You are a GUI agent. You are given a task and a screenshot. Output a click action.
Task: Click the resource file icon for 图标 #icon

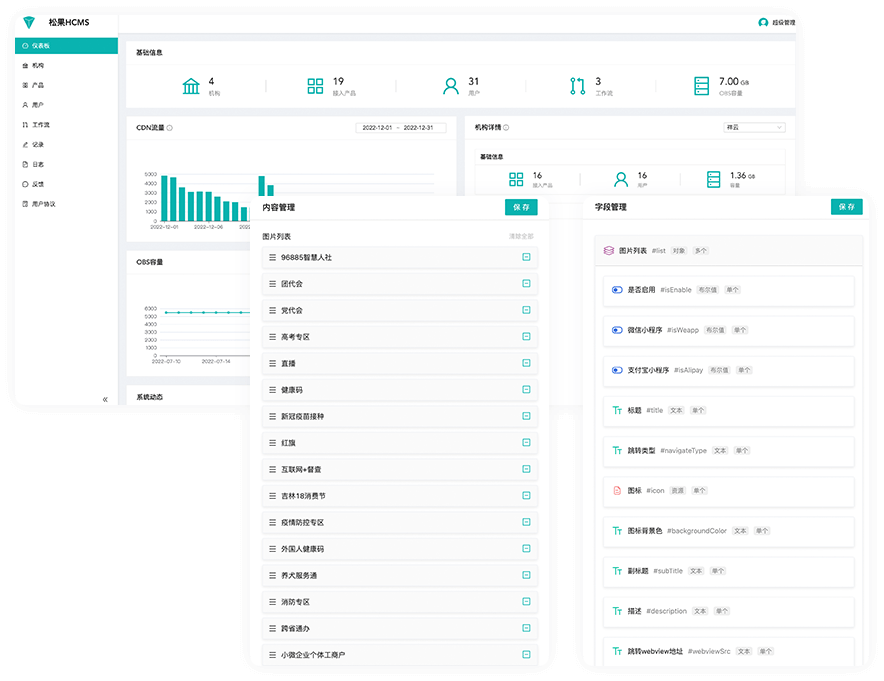[616, 491]
